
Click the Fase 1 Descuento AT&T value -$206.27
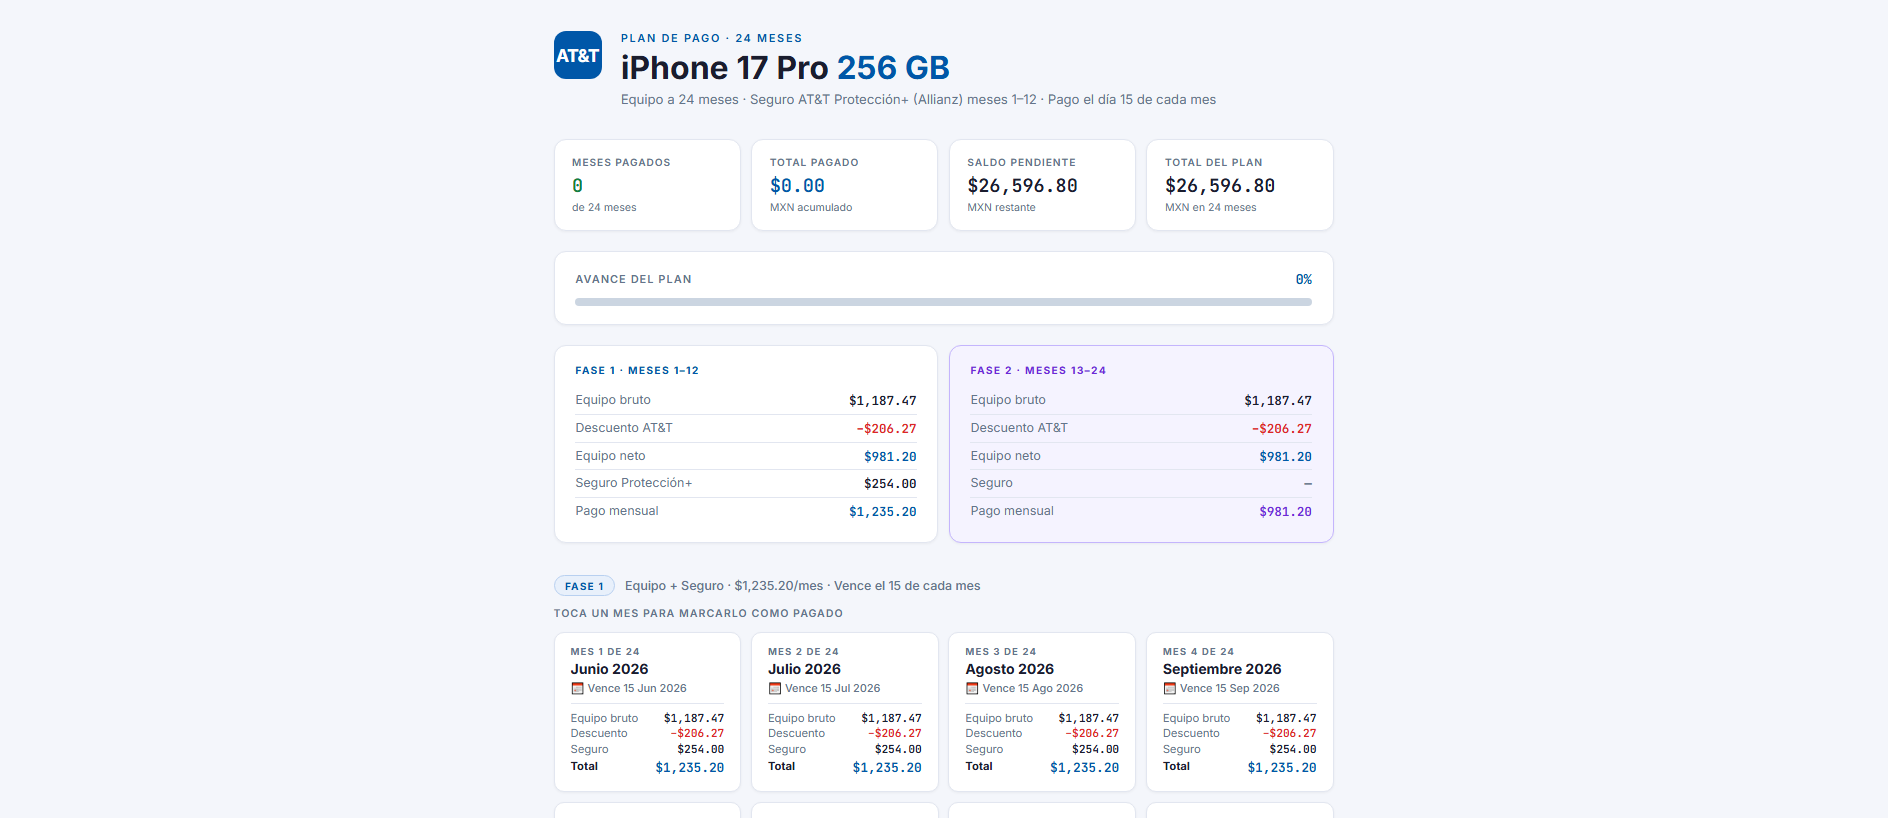coord(886,429)
